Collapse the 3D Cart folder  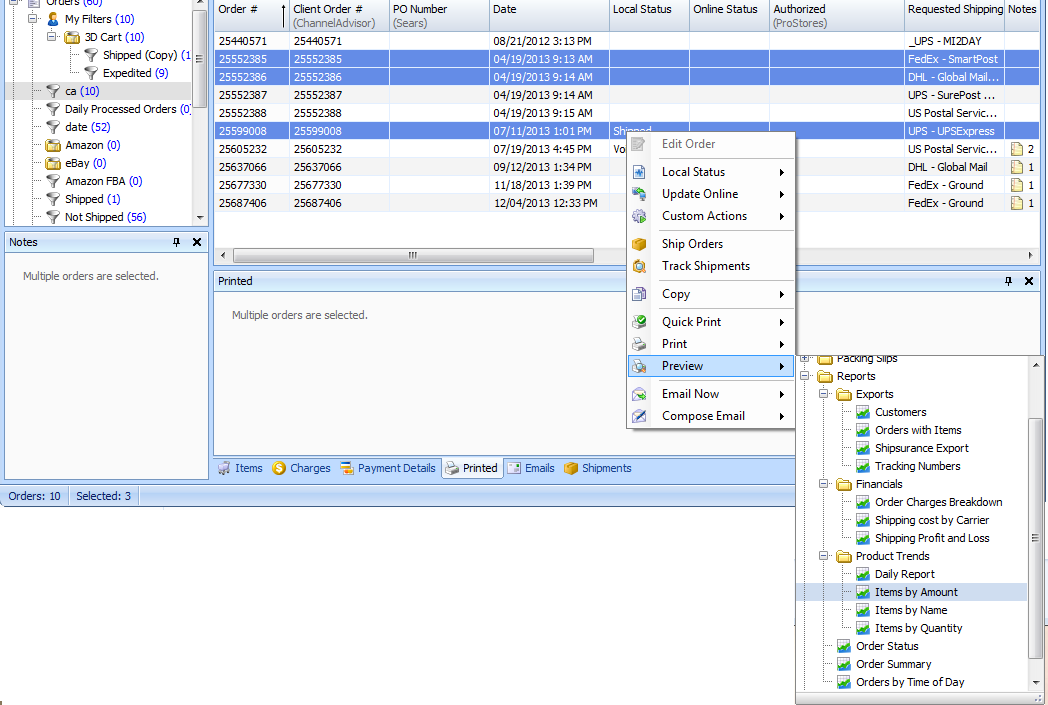click(52, 37)
